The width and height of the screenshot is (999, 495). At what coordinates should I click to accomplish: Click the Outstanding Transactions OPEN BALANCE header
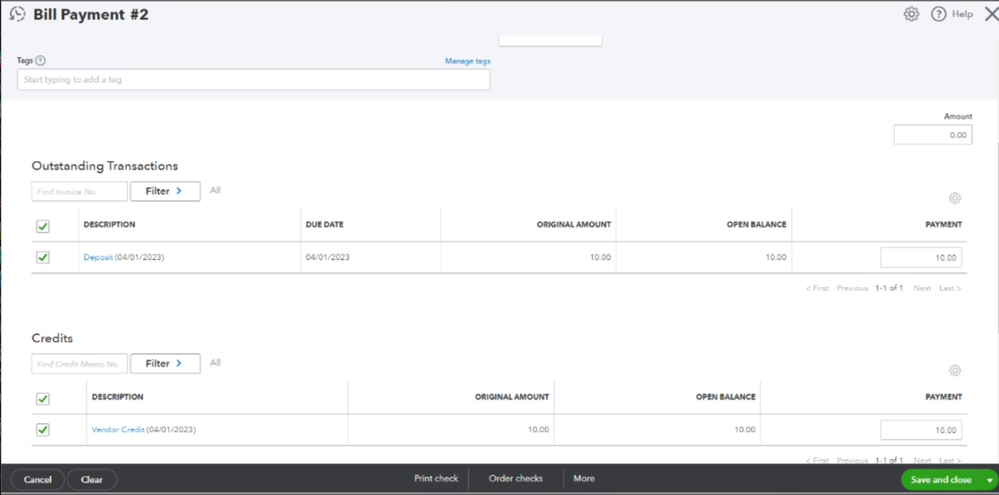(x=756, y=225)
